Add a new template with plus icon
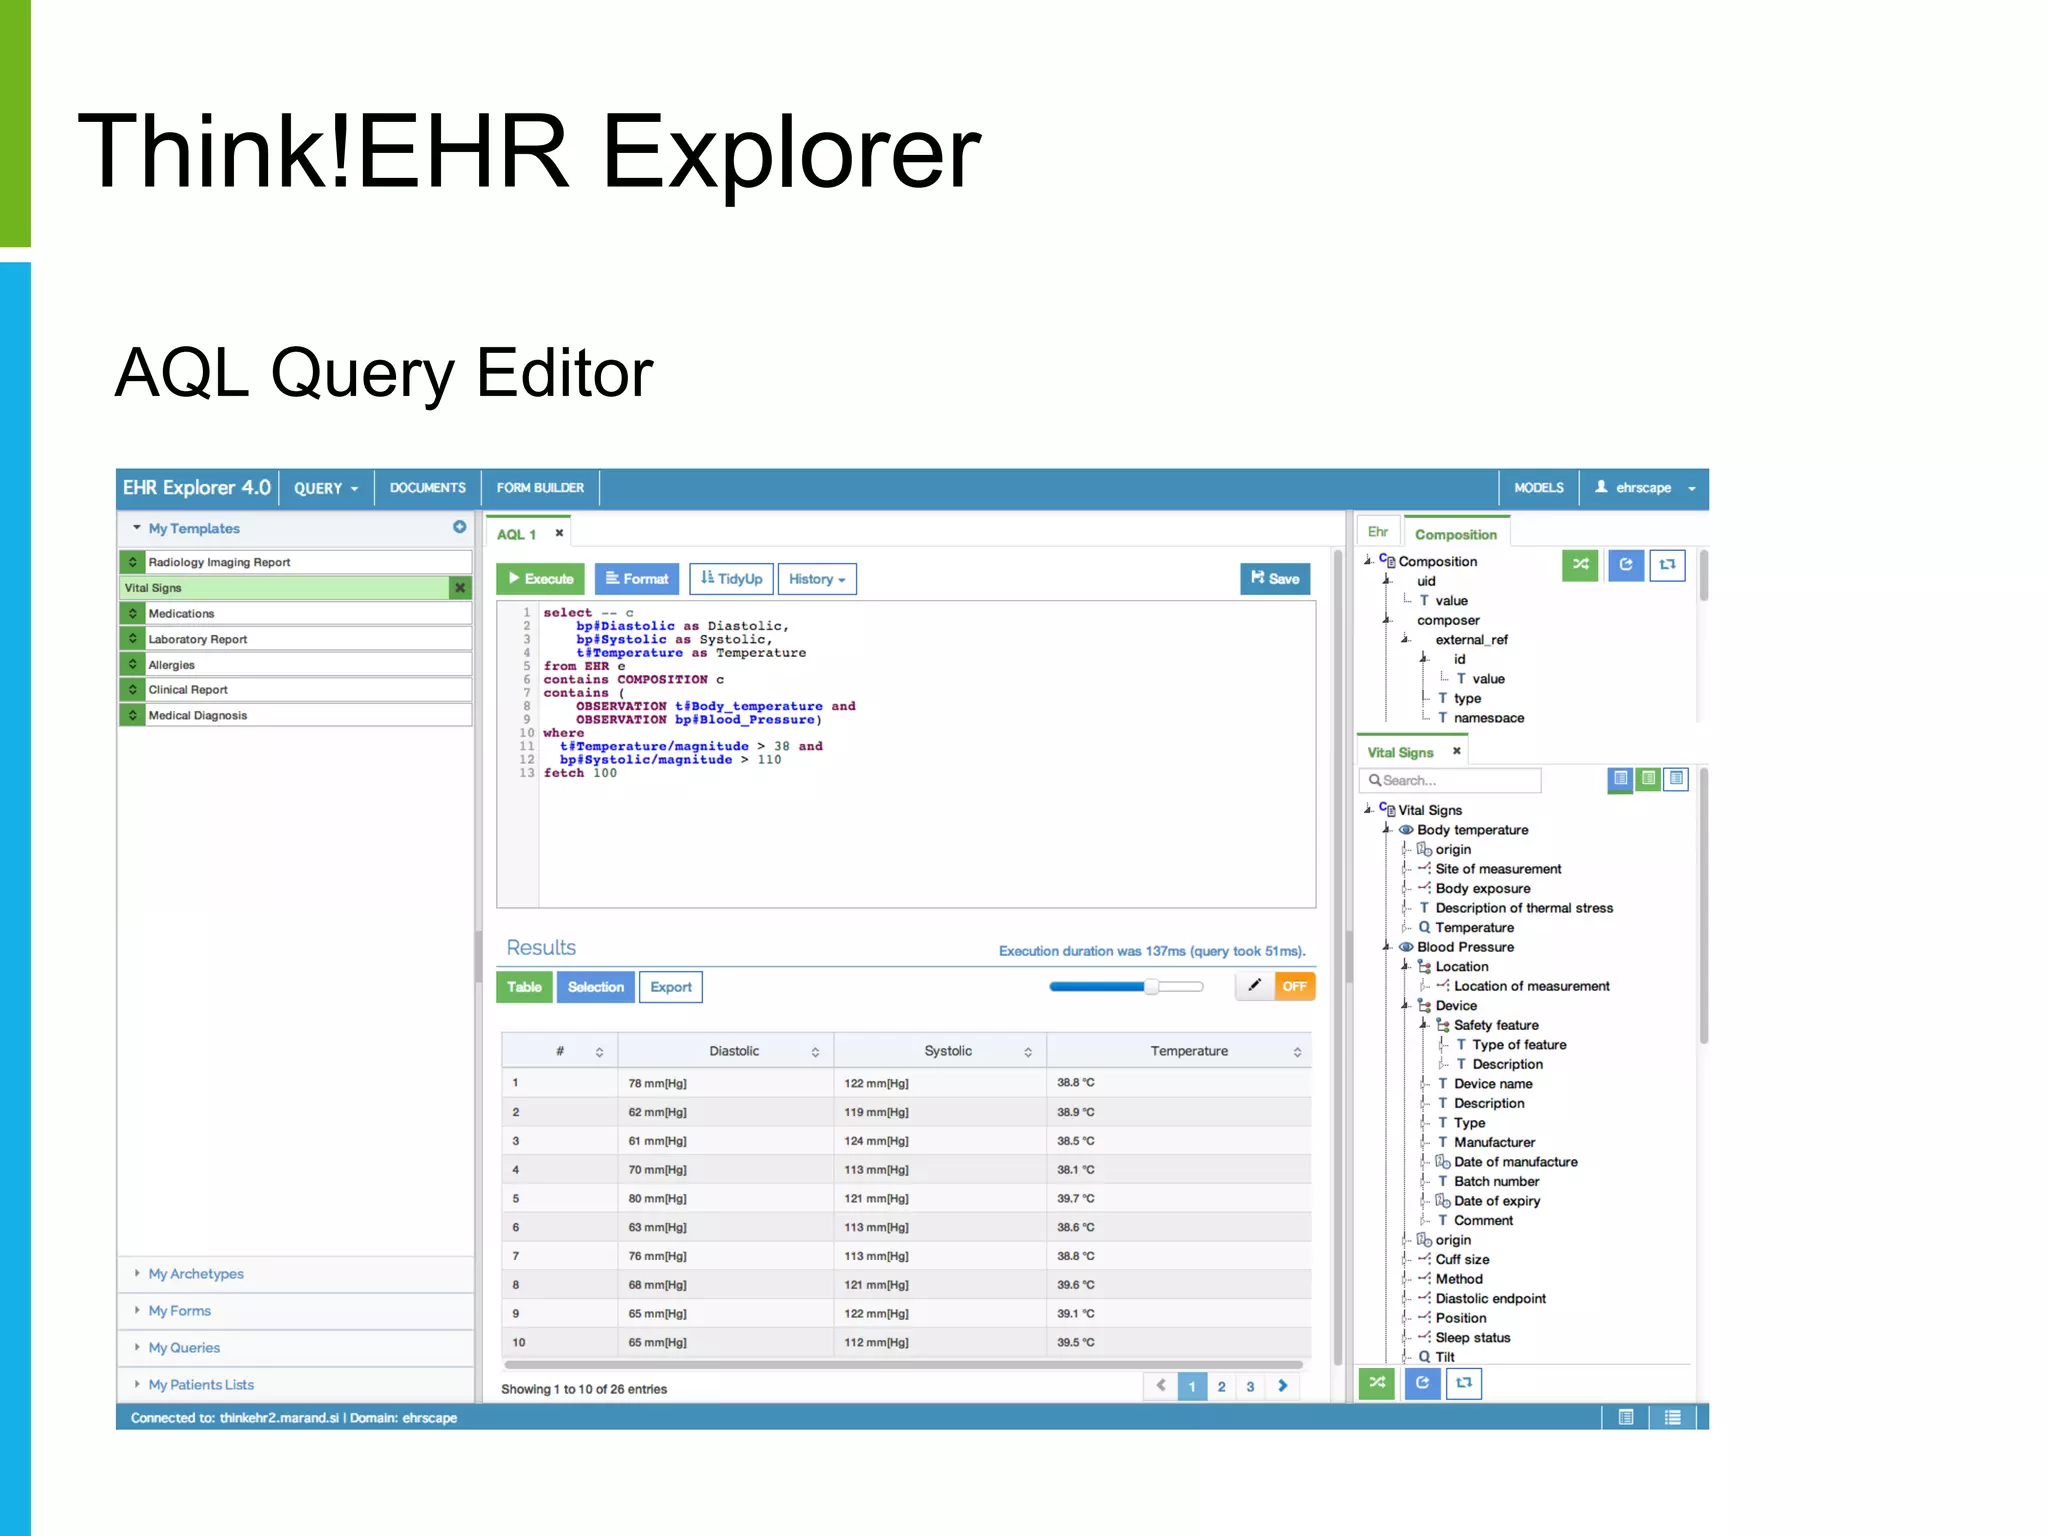Image resolution: width=2048 pixels, height=1536 pixels. (459, 527)
